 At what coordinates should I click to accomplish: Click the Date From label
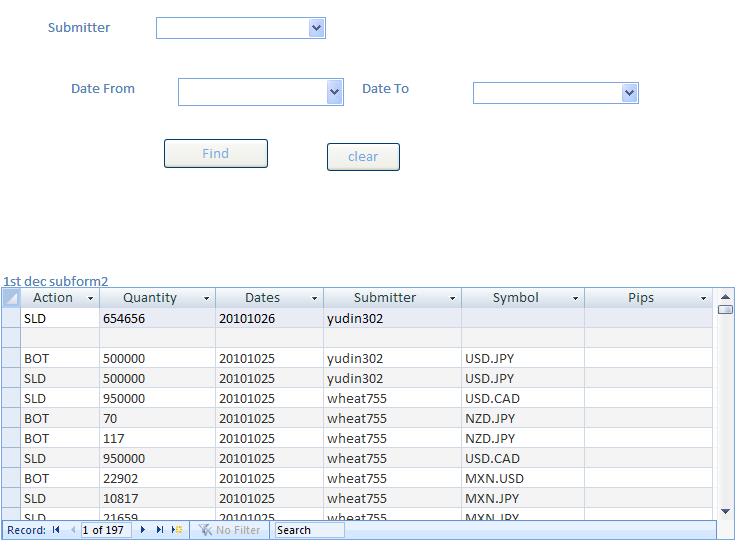(103, 88)
